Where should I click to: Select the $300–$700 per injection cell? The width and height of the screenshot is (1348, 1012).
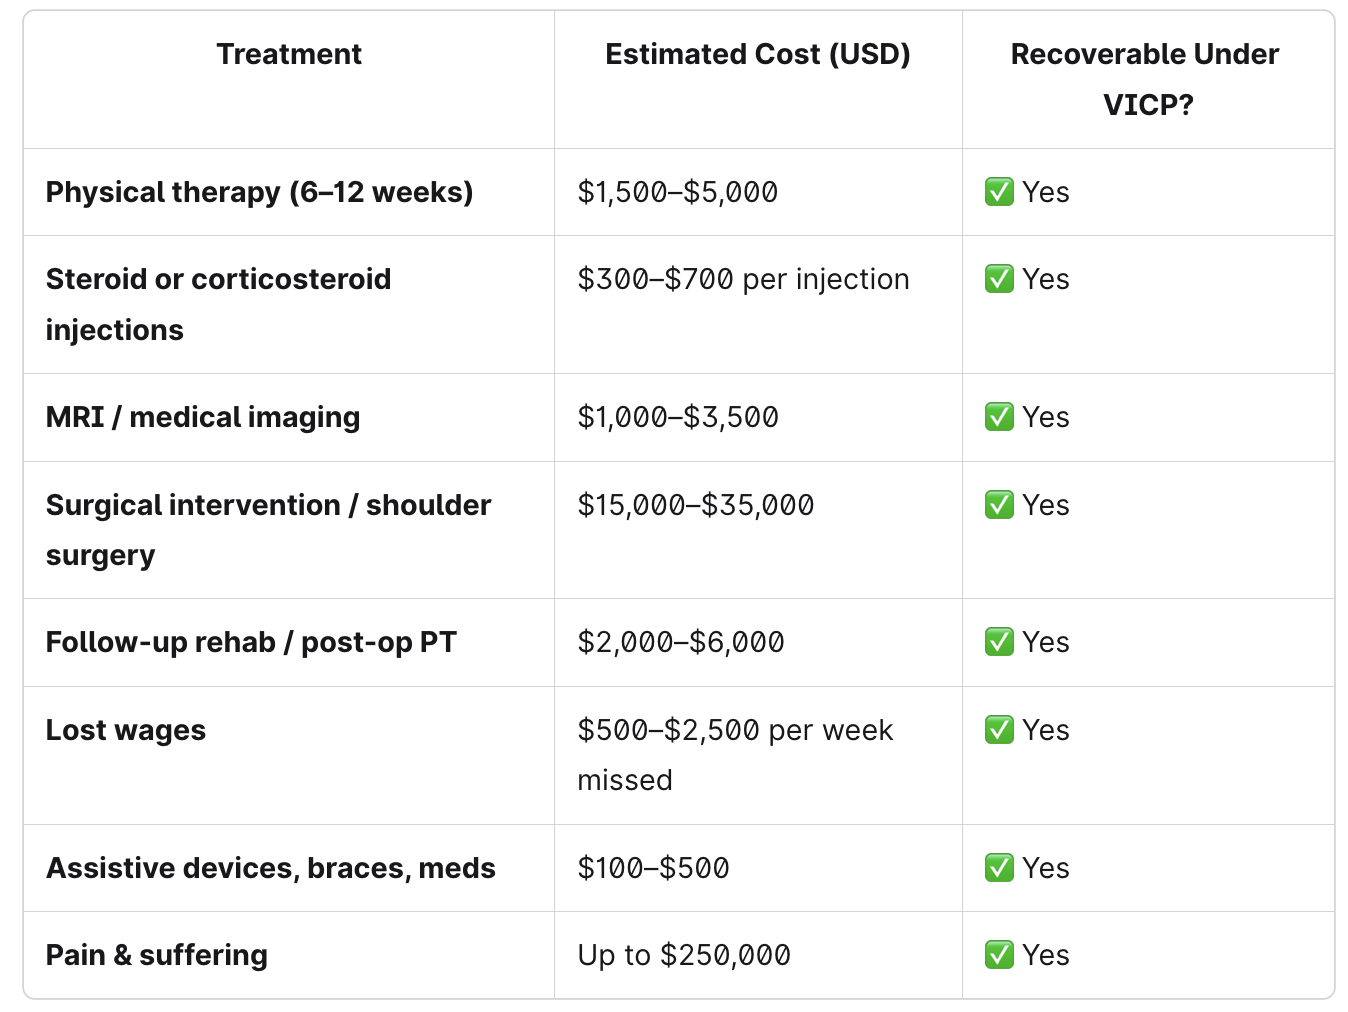(743, 279)
